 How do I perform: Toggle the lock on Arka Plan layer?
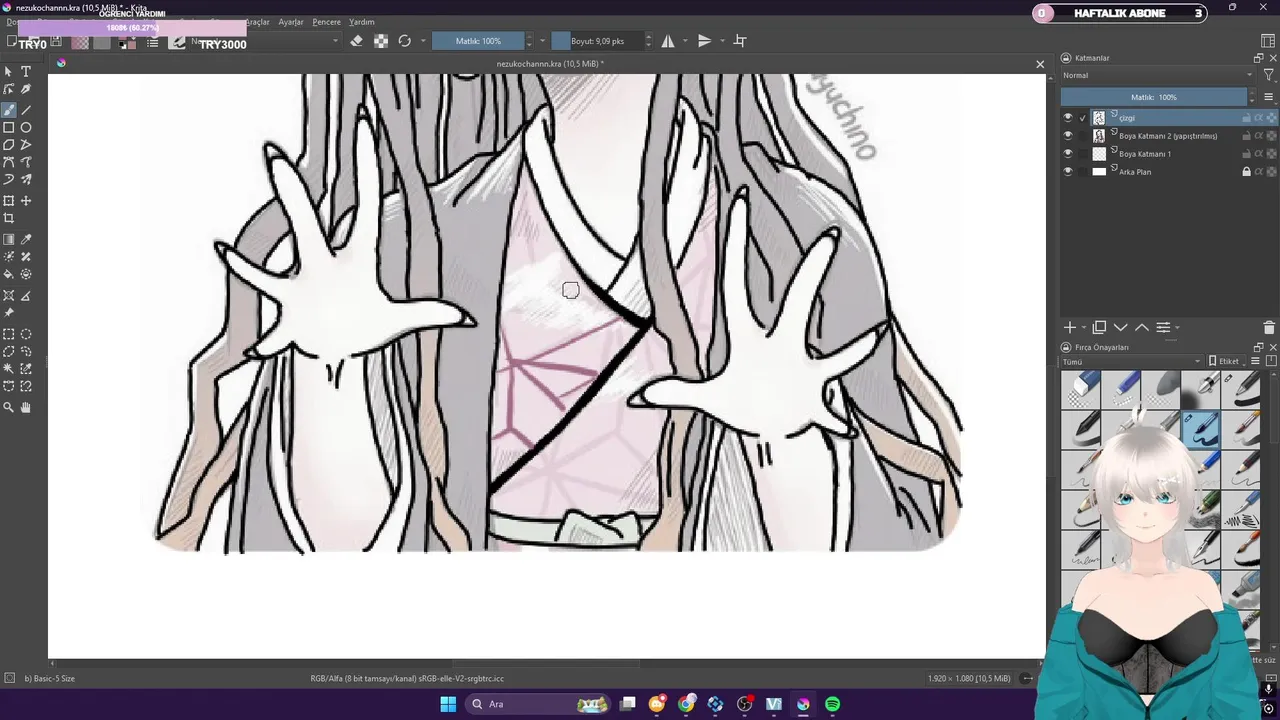(x=1246, y=172)
